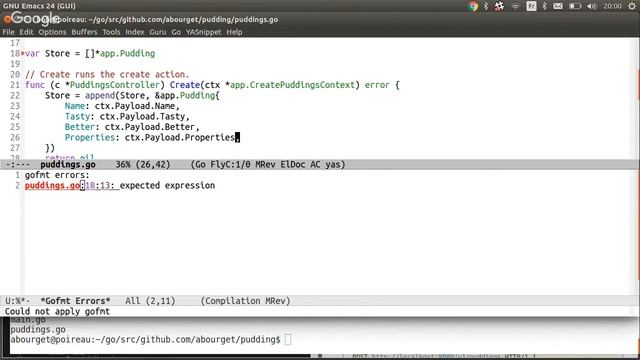Click 'ctx.Payload.Properties' on line 26
This screenshot has width=640, height=360.
tap(180, 138)
